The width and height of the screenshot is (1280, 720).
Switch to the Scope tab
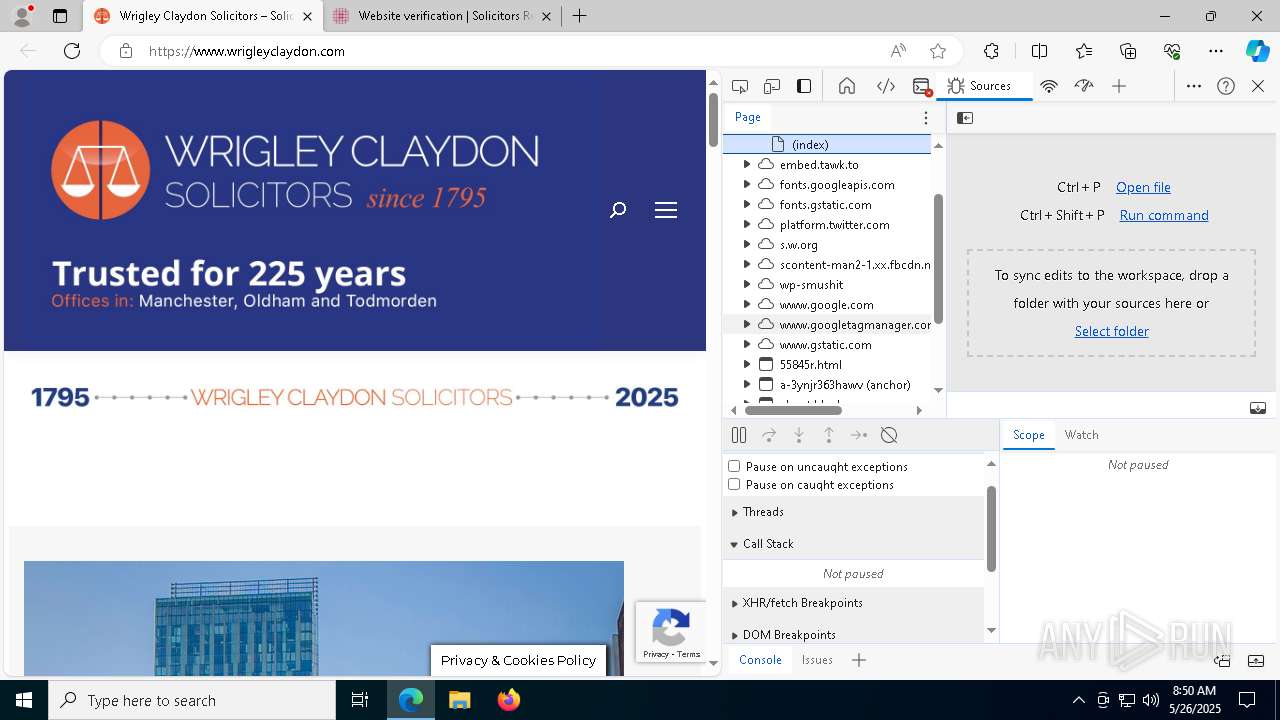(x=1028, y=435)
